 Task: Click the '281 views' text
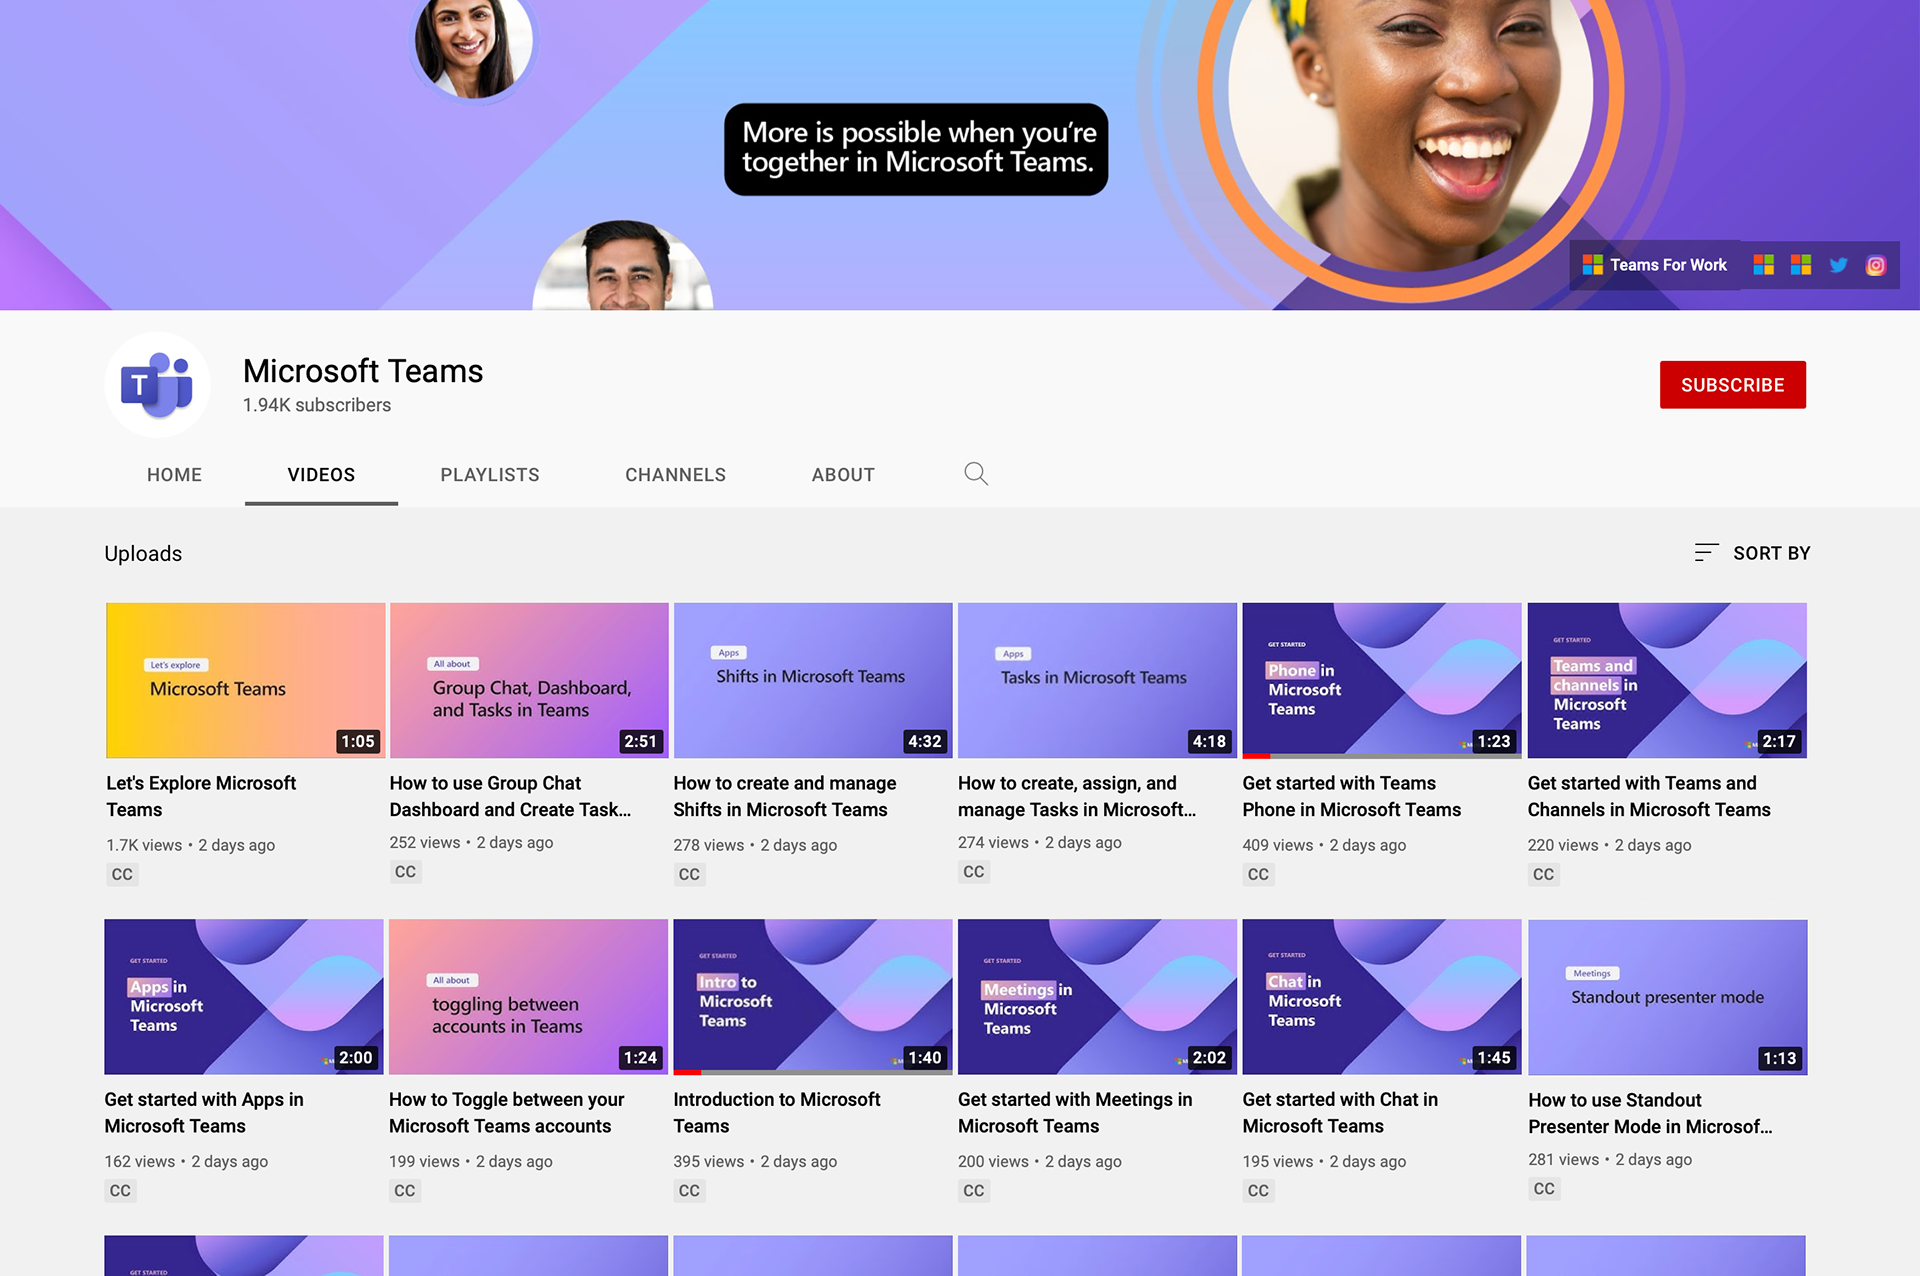tap(1564, 1159)
